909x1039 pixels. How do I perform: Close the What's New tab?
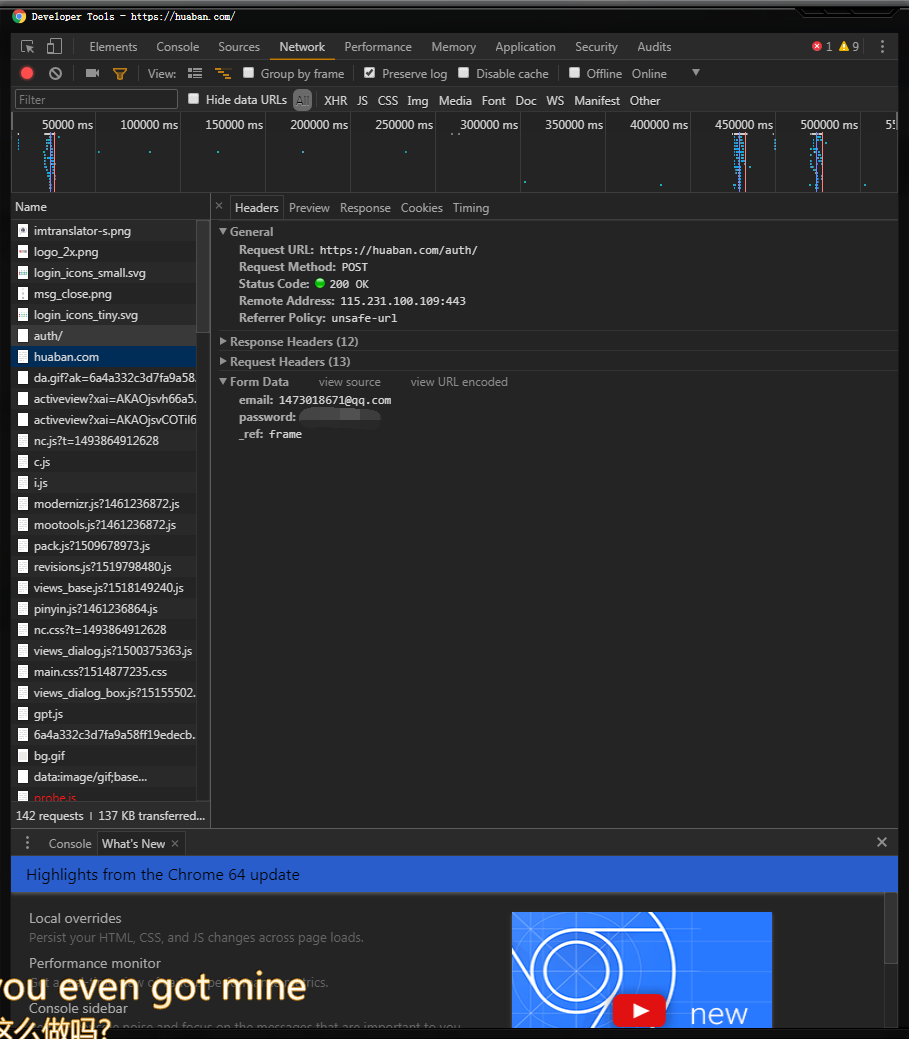pos(175,844)
